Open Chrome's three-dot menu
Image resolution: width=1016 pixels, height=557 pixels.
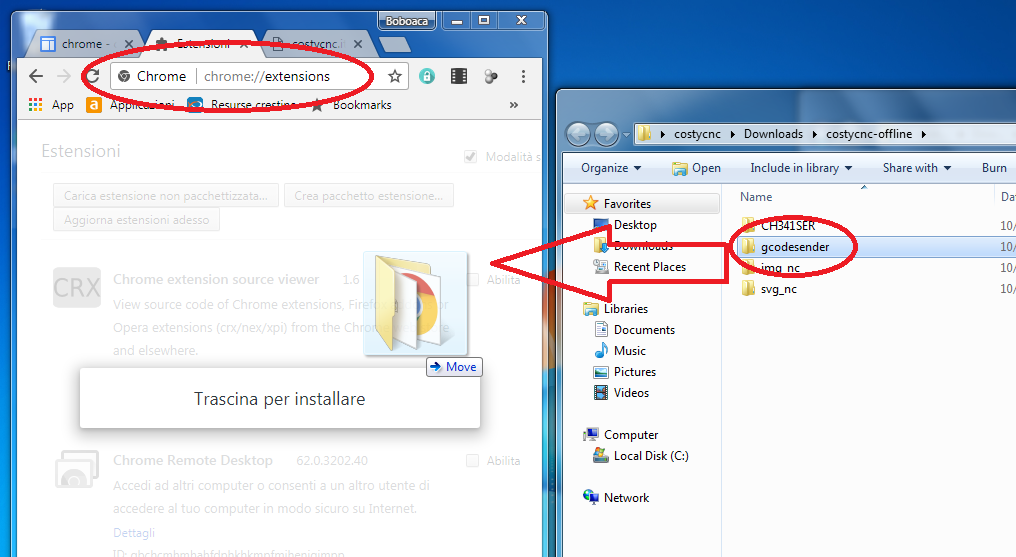coord(523,76)
